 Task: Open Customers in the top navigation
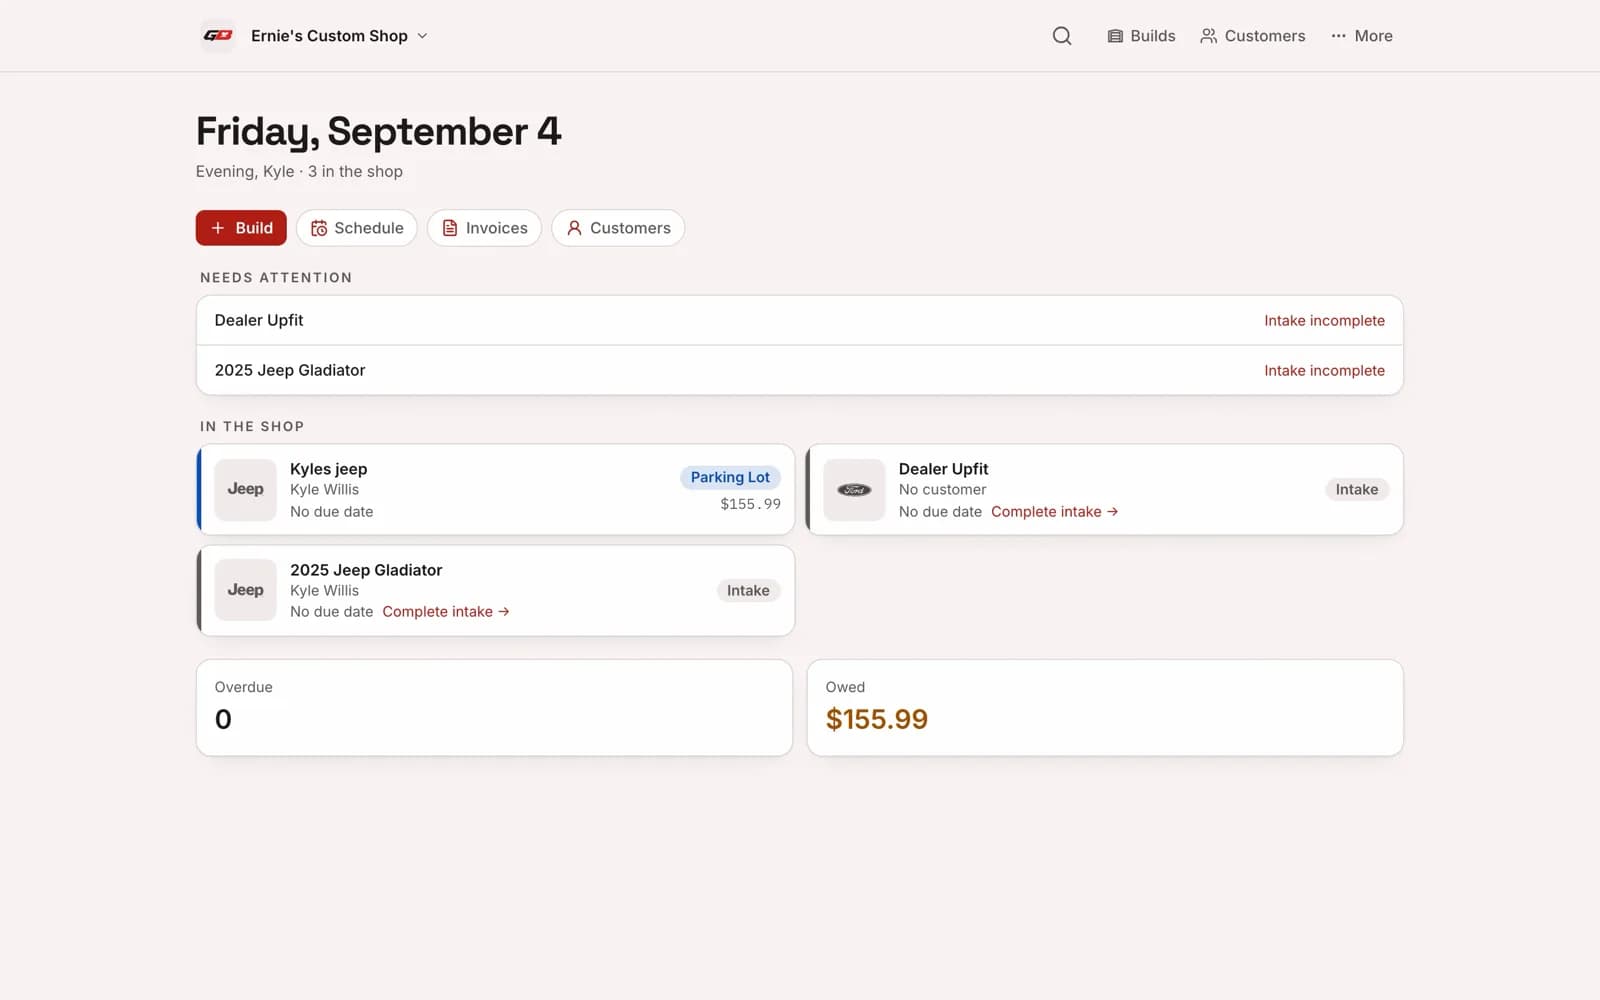[1253, 36]
